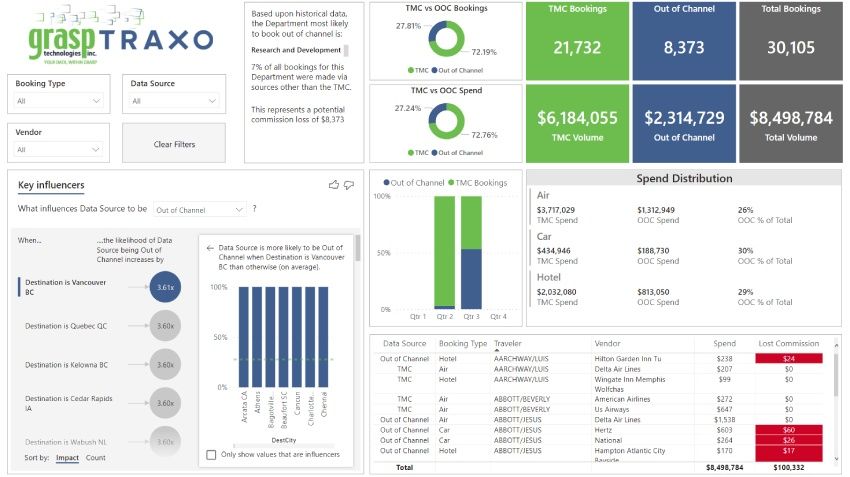Screen dimensions: 850x477
Task: Sort influencers by Impact
Action: click(x=67, y=457)
